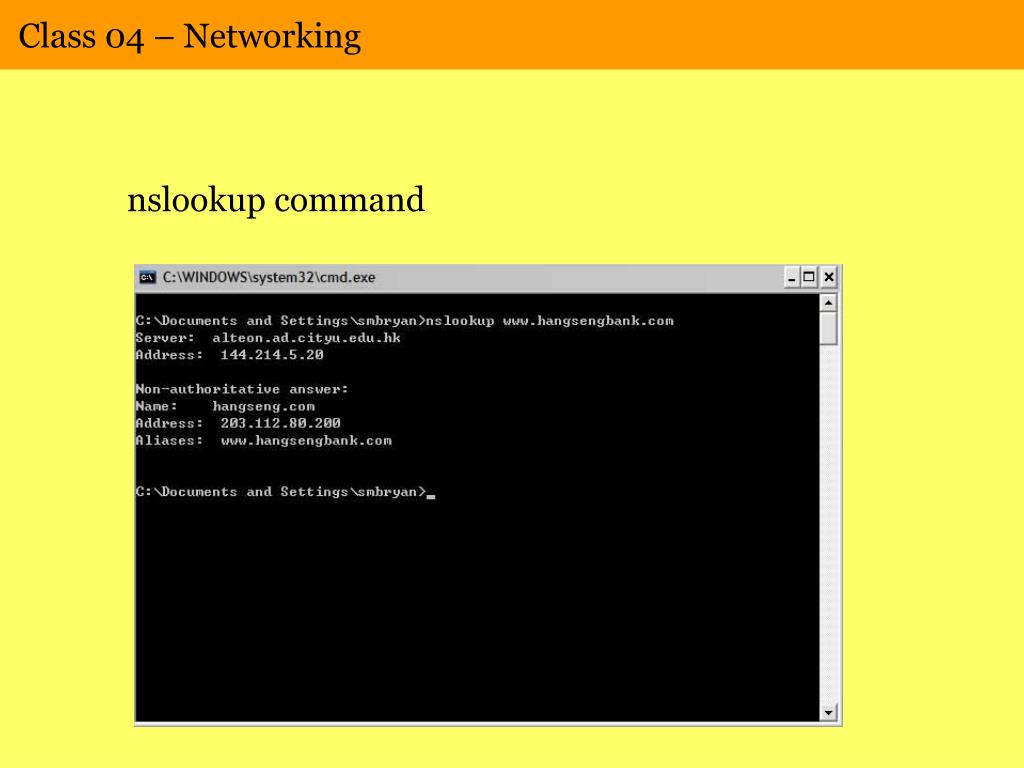Click the vertical scrollbar thumb

click(x=828, y=328)
